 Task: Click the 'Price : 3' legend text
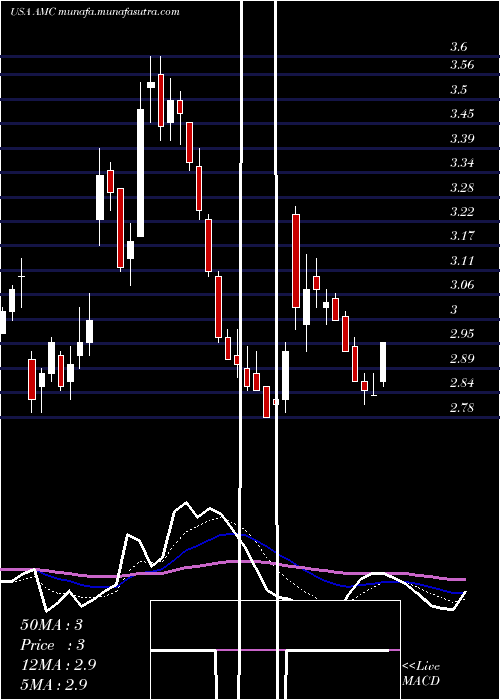pyautogui.click(x=52, y=645)
